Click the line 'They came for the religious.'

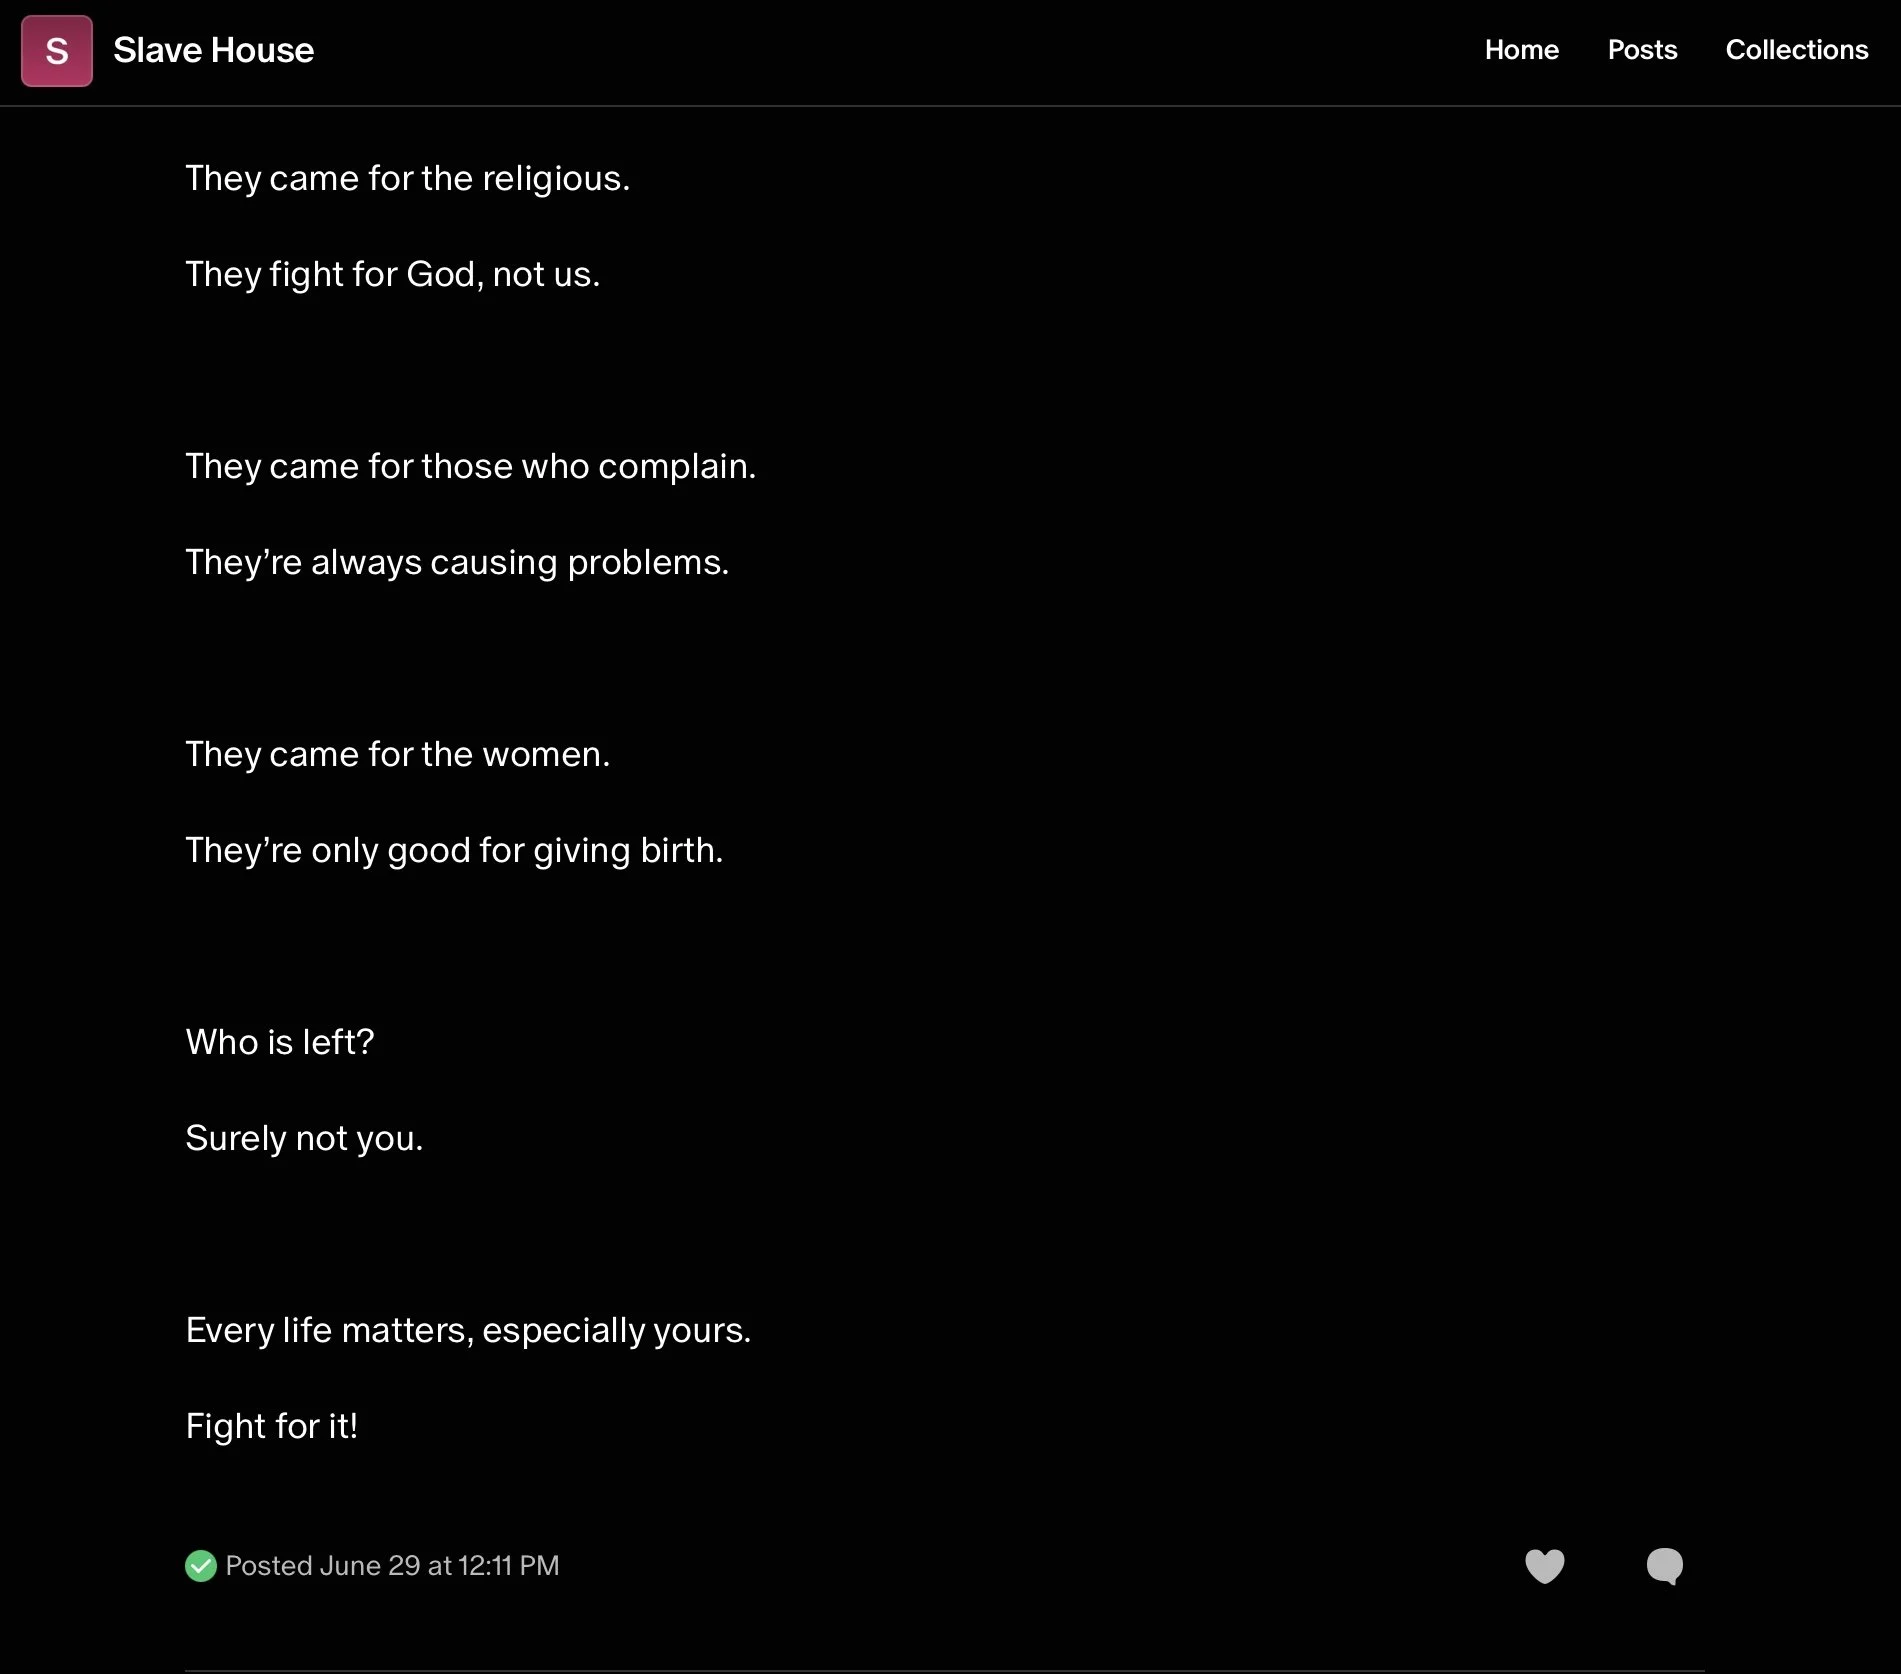(x=408, y=178)
